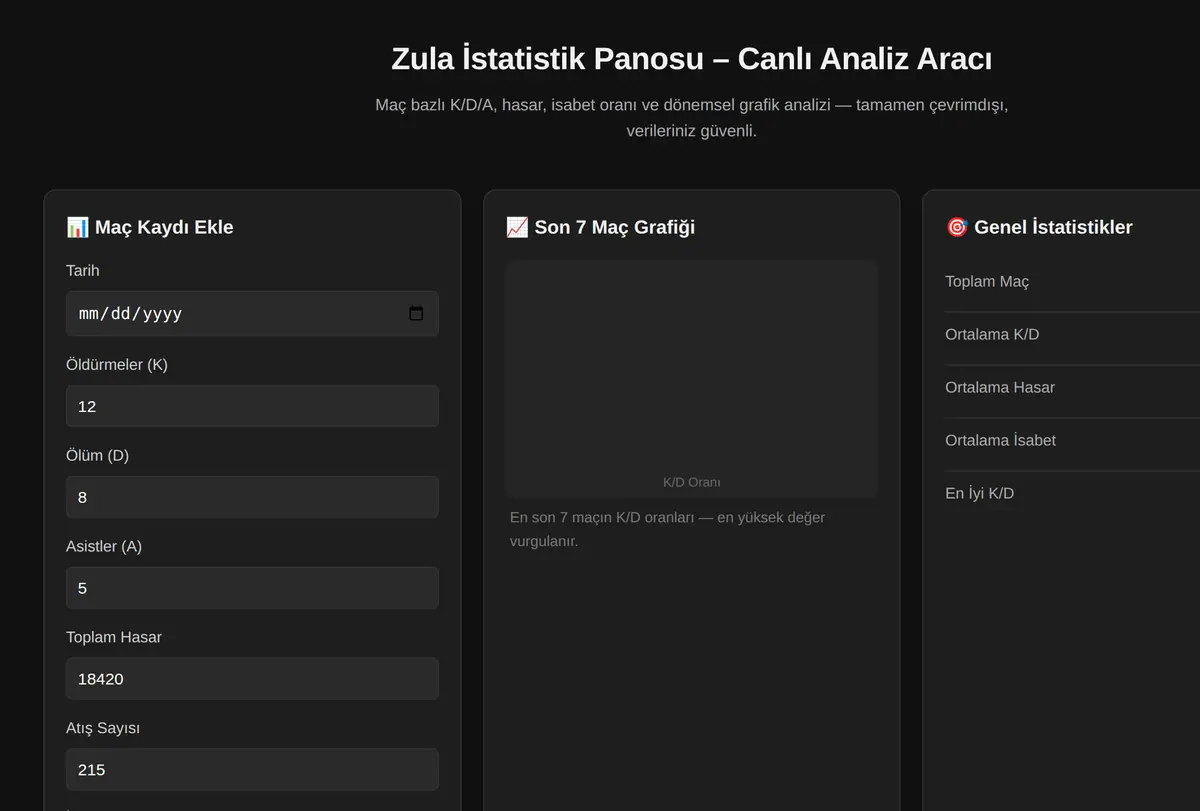Screen dimensions: 1200x811
Task: Click the Toplam Maç row
Action: click(x=1072, y=282)
